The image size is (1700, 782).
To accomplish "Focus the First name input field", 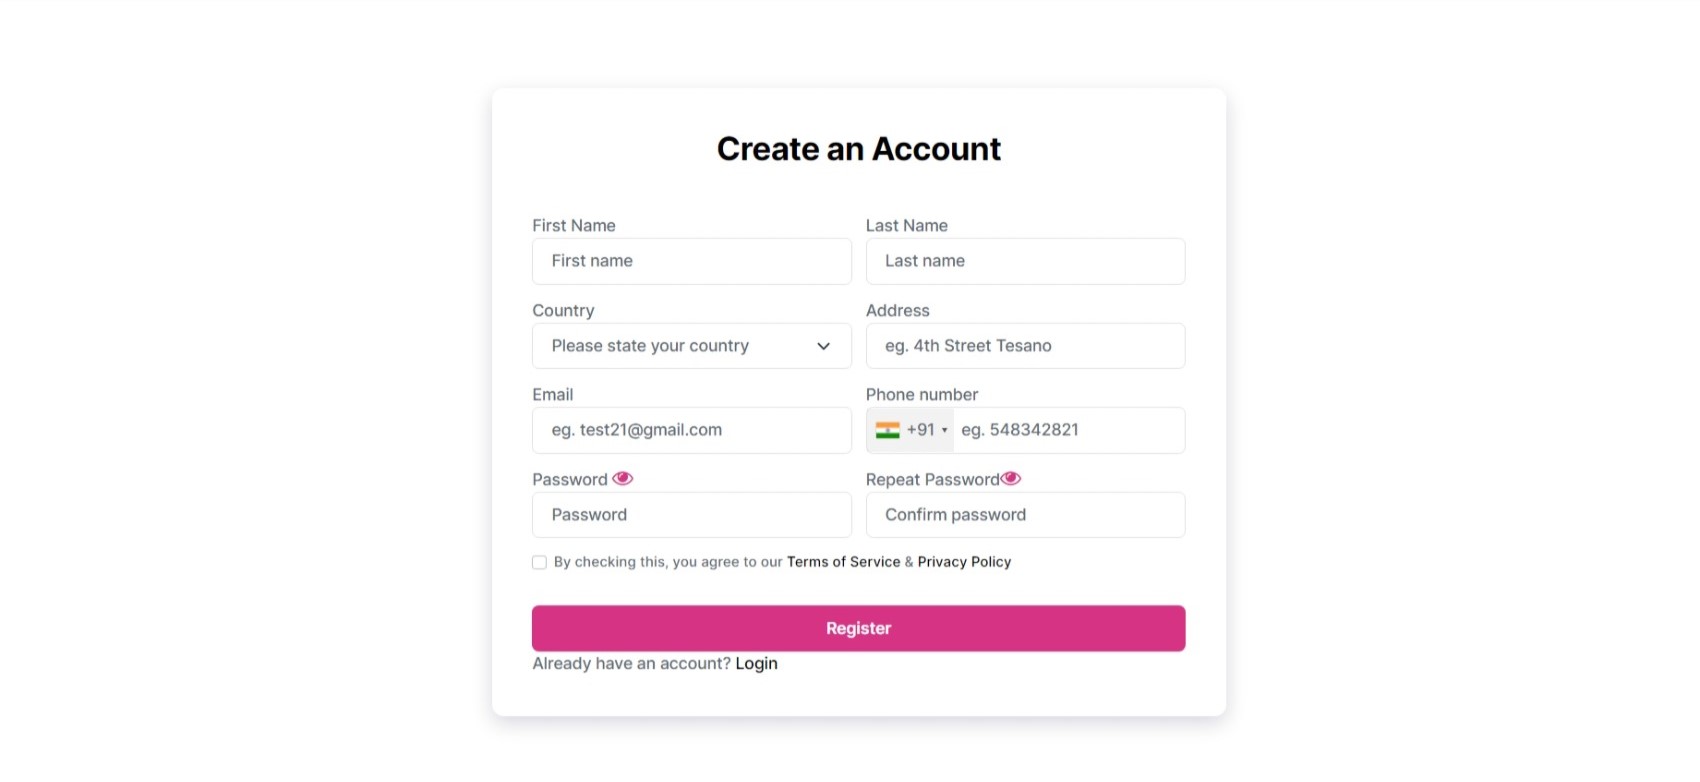I will [x=692, y=261].
